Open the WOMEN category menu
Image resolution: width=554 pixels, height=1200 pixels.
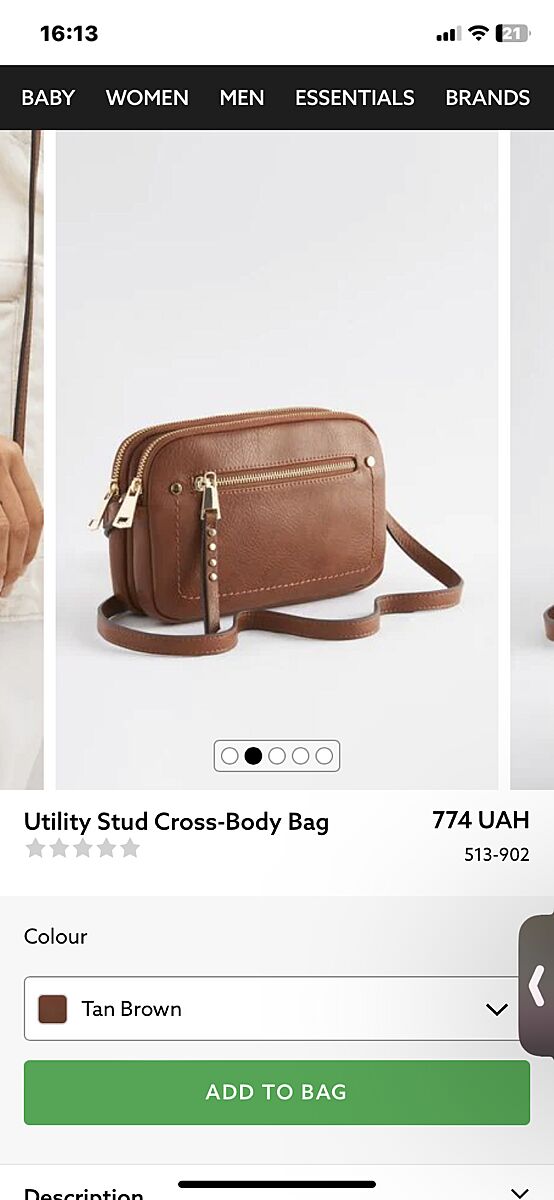[x=147, y=98]
